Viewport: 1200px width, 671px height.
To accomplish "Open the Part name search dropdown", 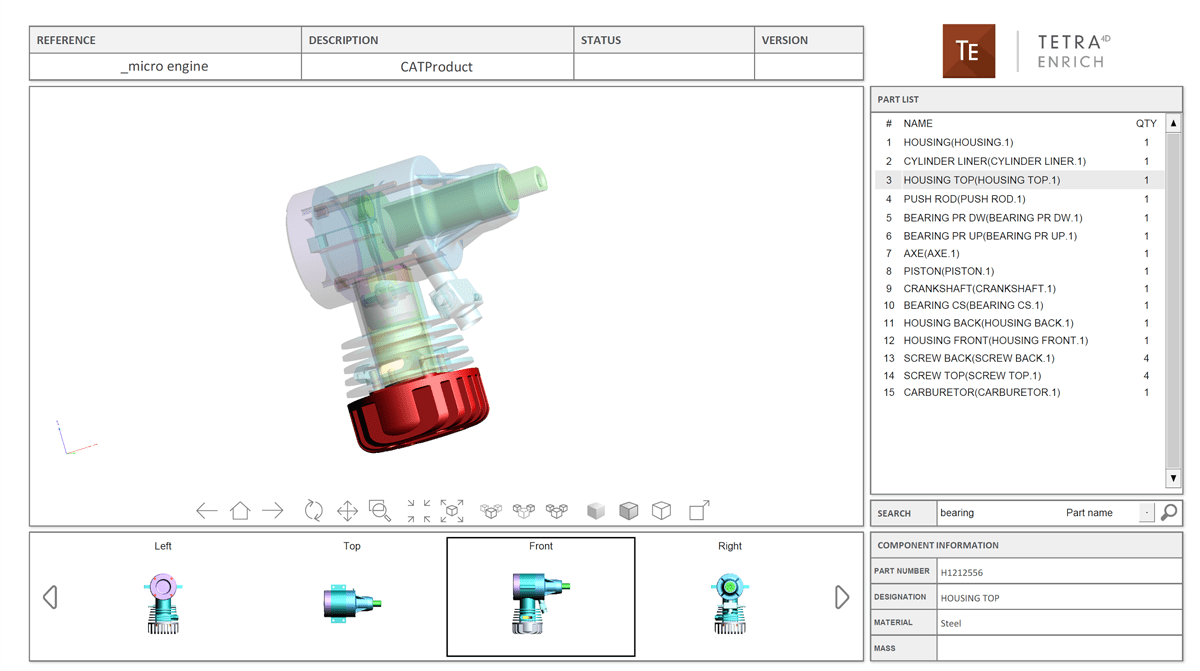I will (1146, 513).
